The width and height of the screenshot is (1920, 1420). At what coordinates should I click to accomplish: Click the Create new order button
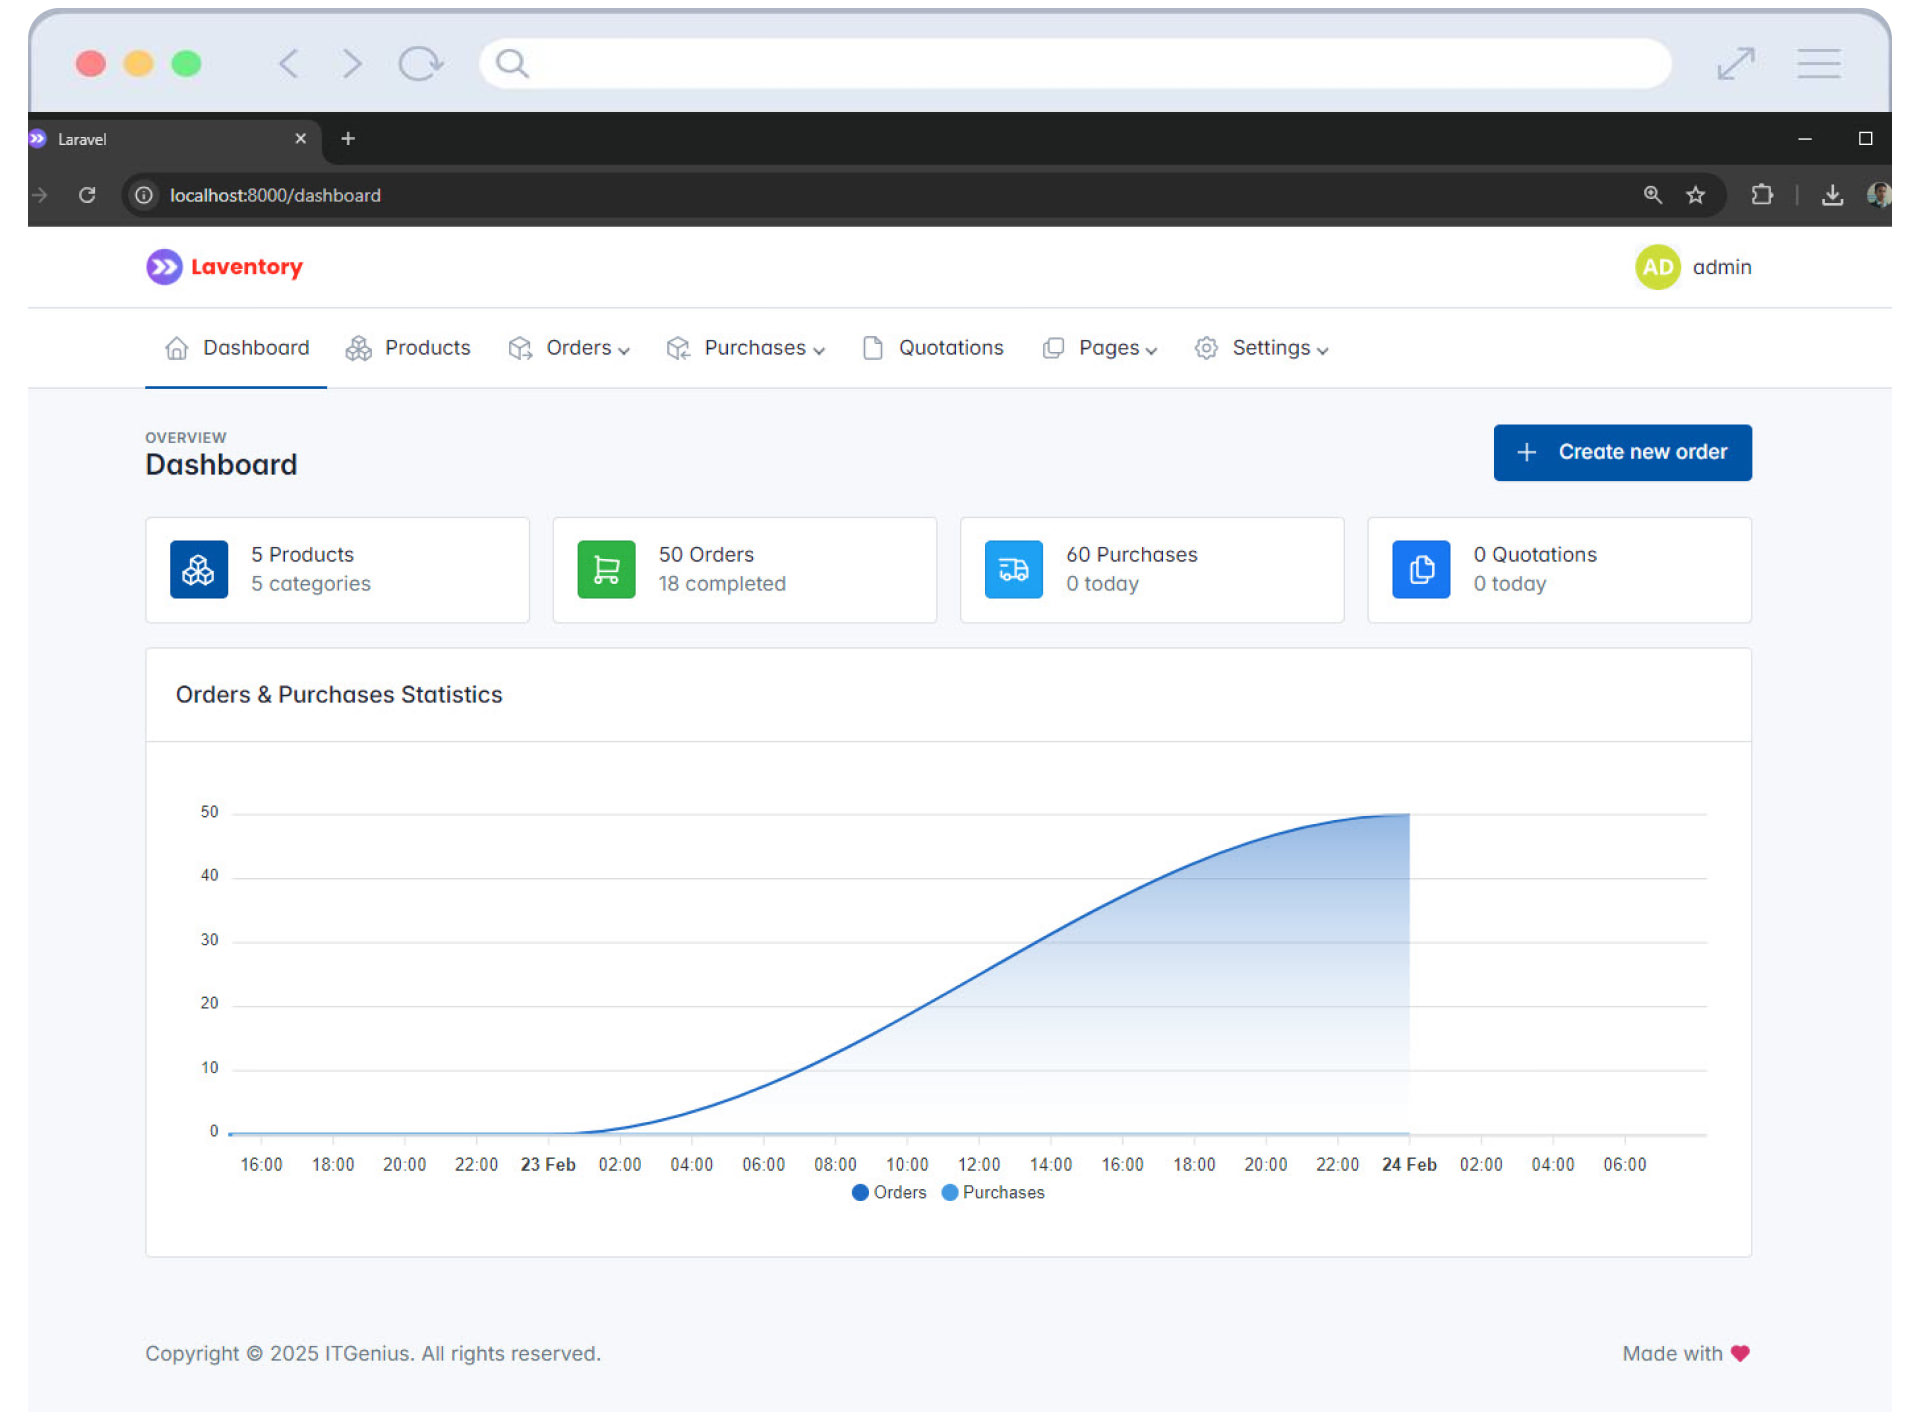point(1622,450)
